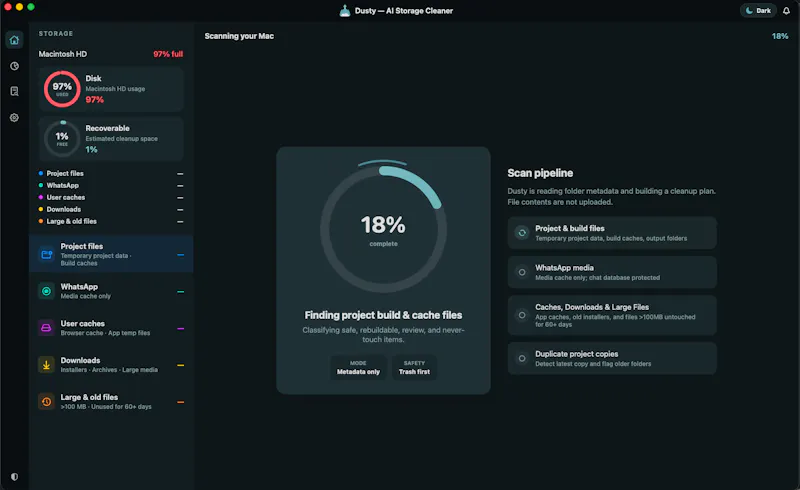Click the 18% indicator at top right

click(780, 36)
